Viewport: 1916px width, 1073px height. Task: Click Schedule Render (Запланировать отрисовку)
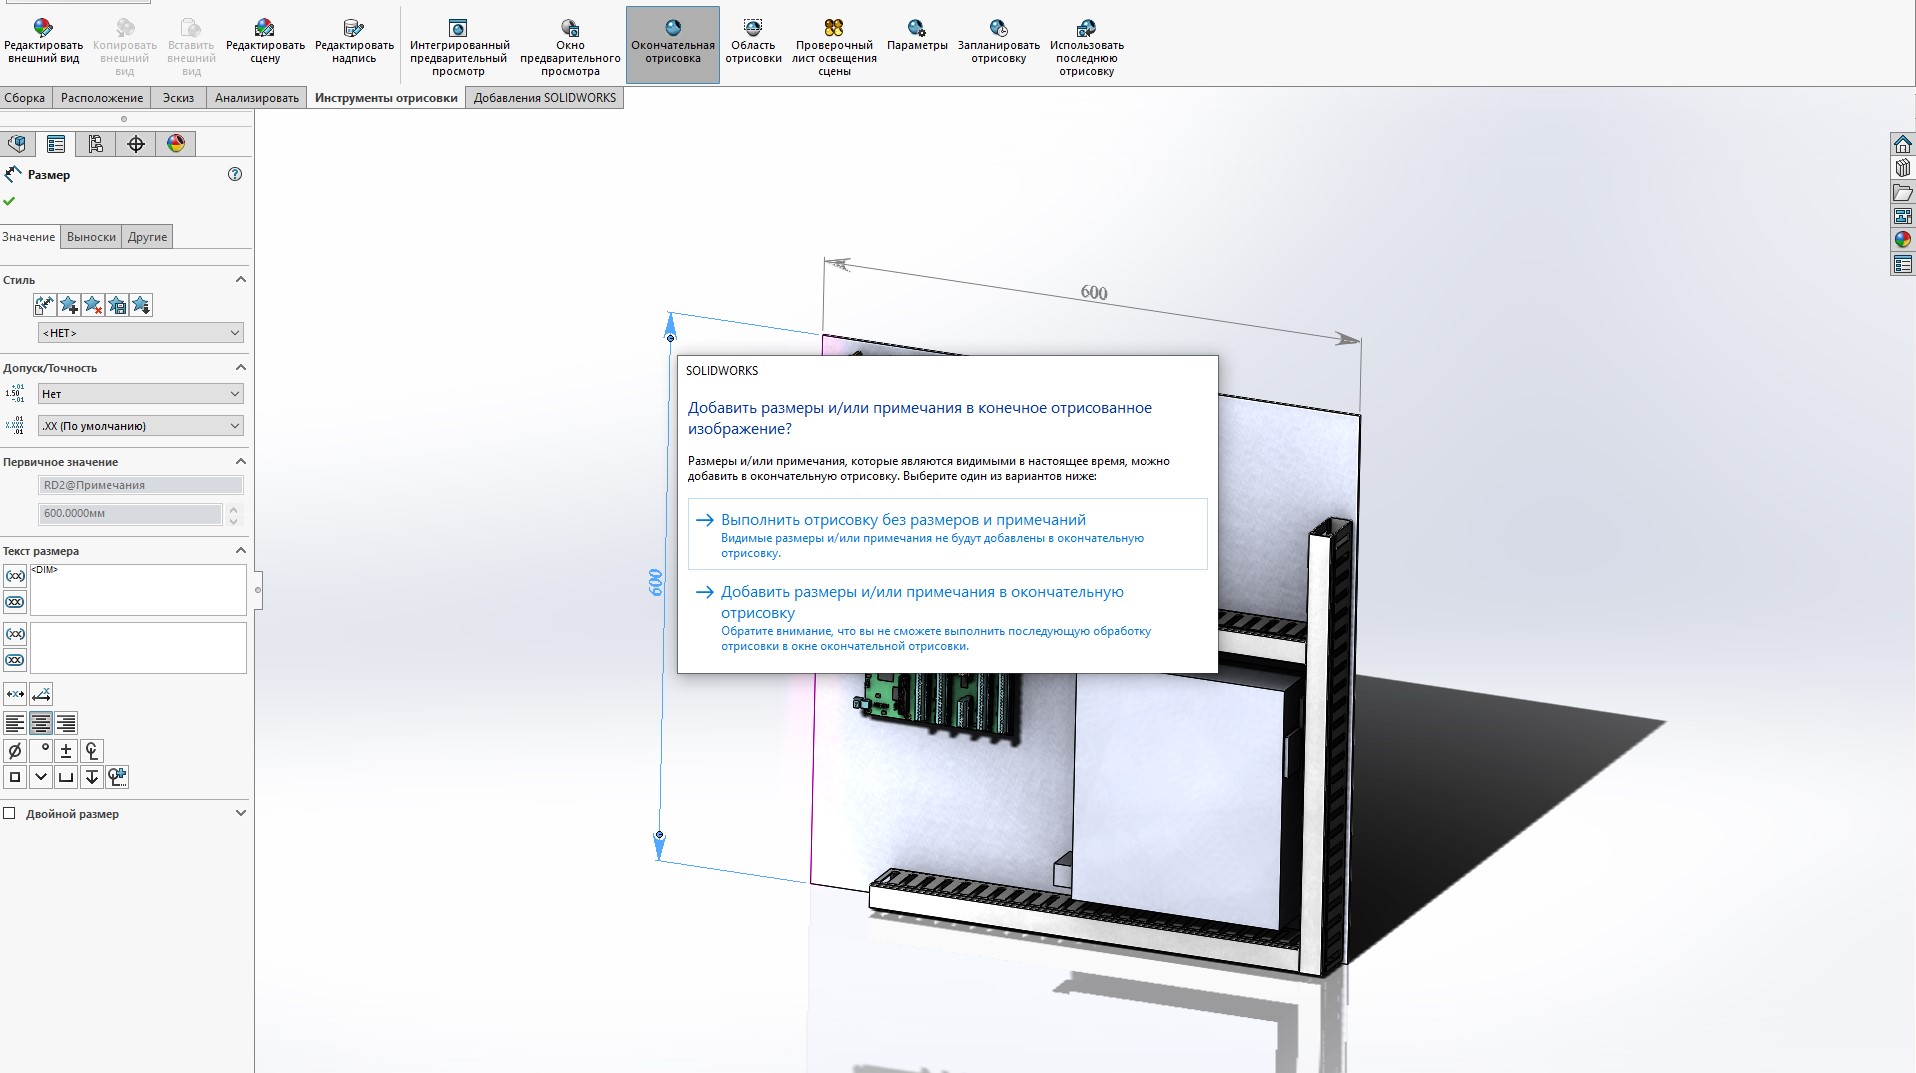tap(998, 42)
